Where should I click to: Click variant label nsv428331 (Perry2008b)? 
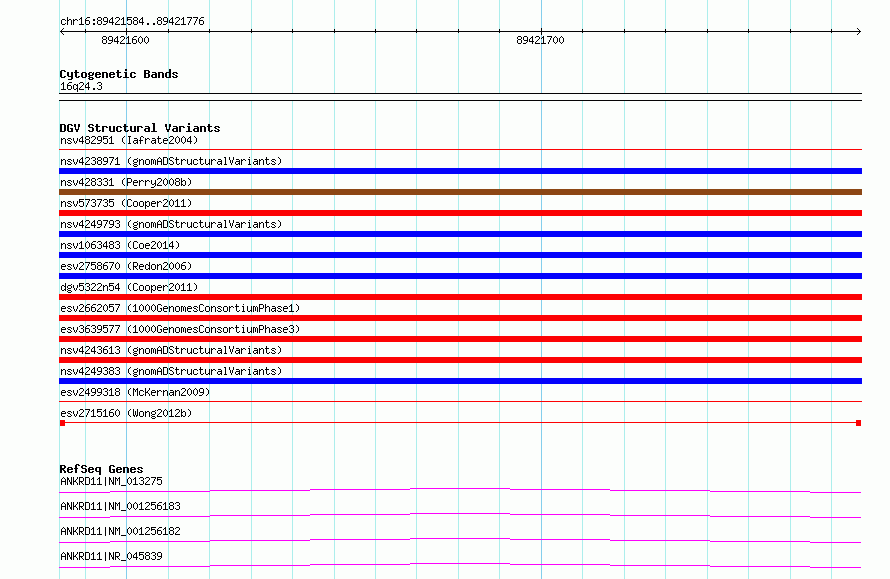[126, 182]
